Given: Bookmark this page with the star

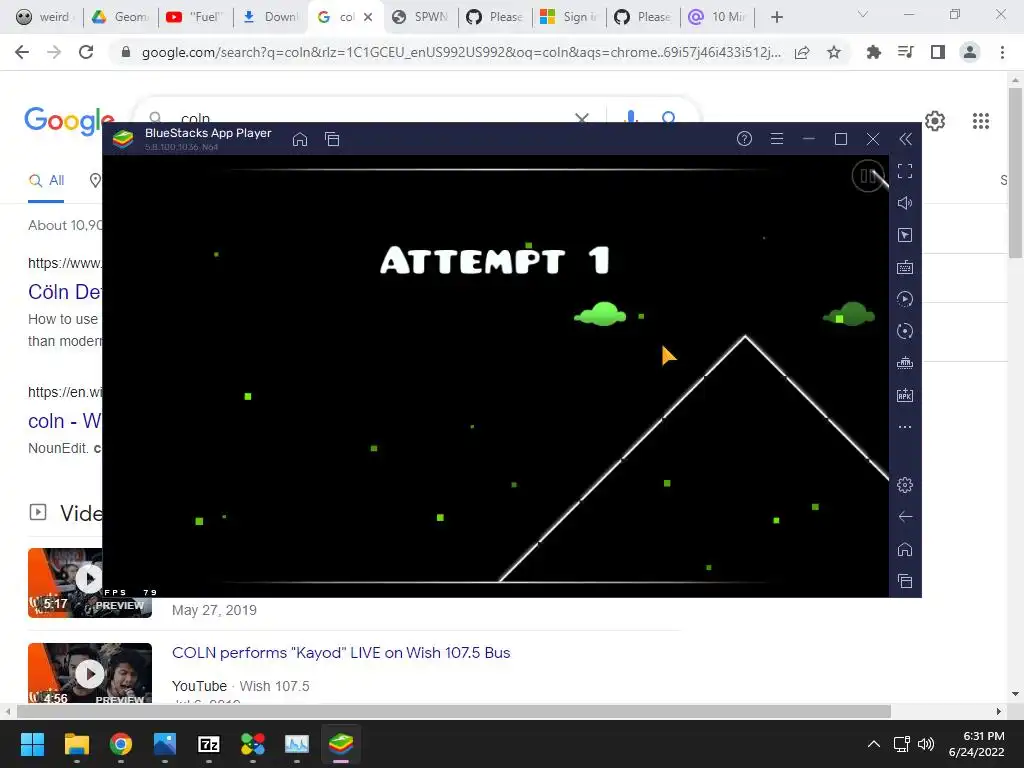Looking at the screenshot, I should coord(834,52).
